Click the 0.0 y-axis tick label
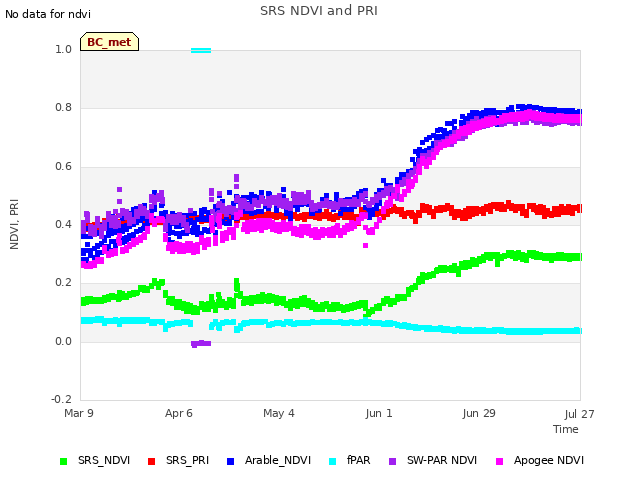Viewport: 640px width, 480px height. [63, 341]
